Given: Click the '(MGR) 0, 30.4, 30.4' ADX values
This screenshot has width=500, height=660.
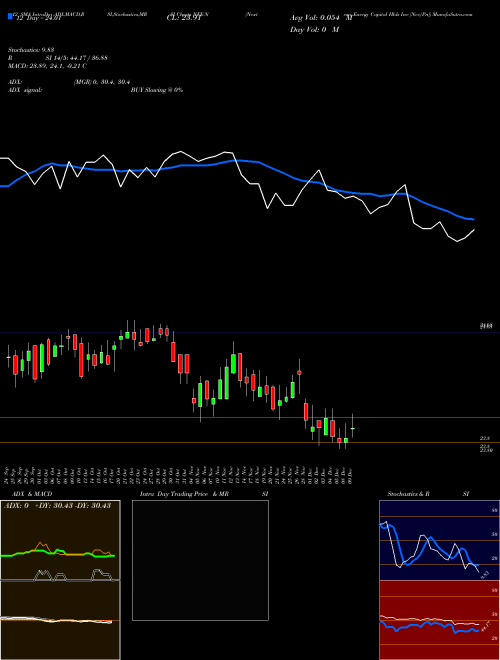Looking at the screenshot, I should tap(101, 82).
